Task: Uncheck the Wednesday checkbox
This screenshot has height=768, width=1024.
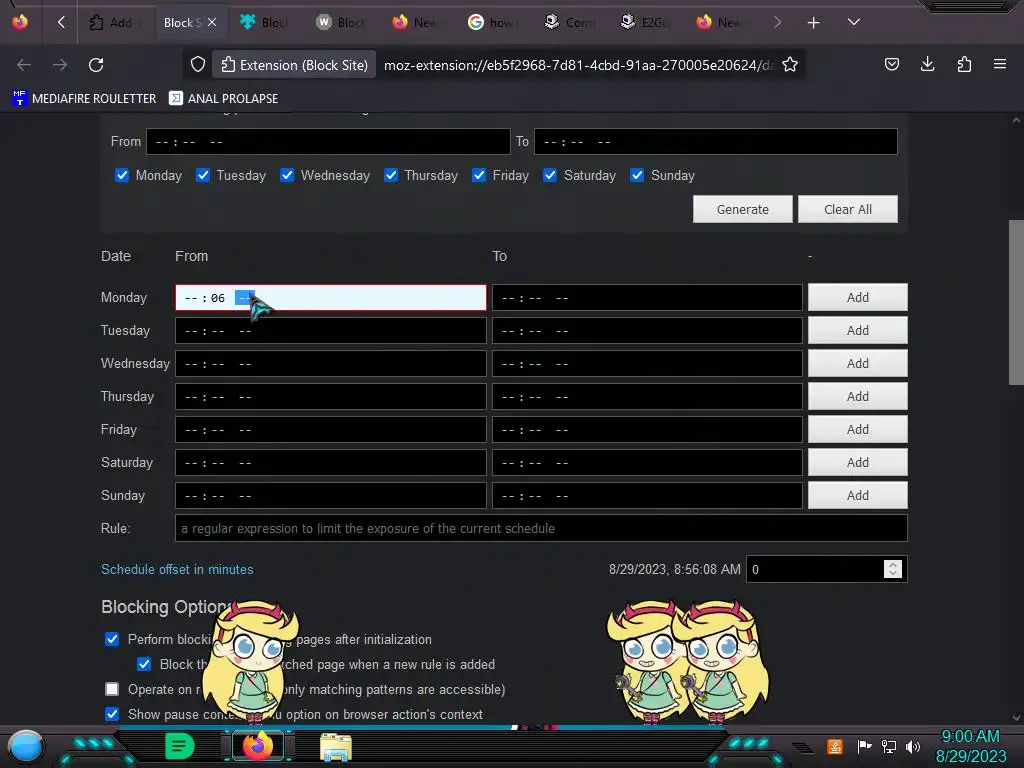Action: pos(287,175)
